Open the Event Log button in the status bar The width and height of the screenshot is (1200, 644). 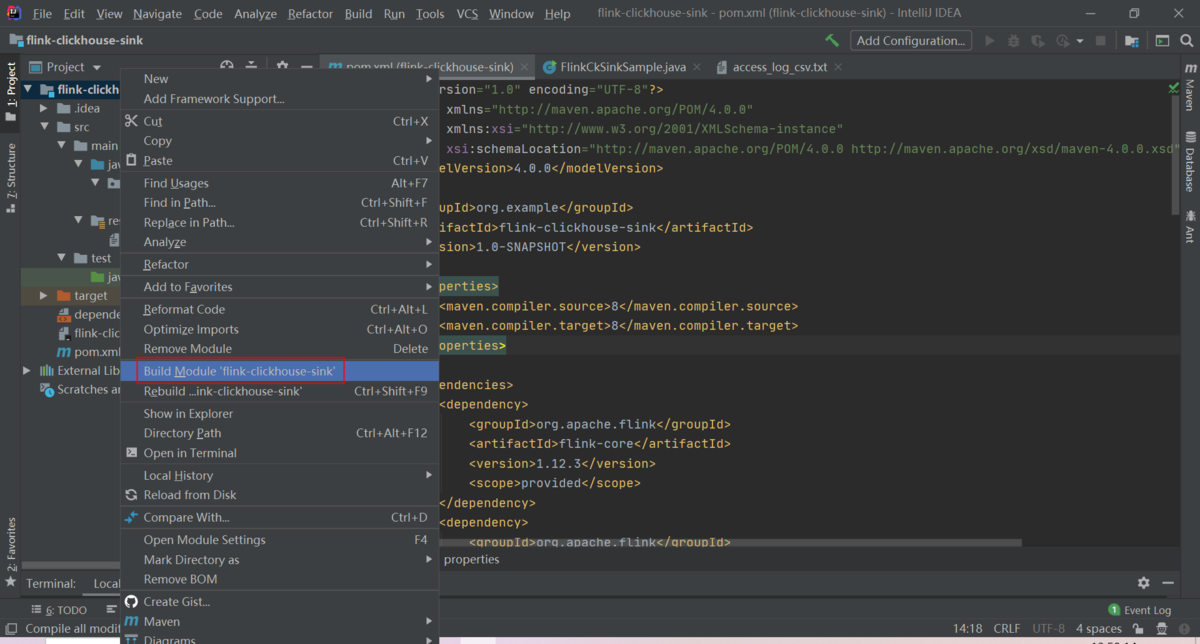(x=1139, y=610)
